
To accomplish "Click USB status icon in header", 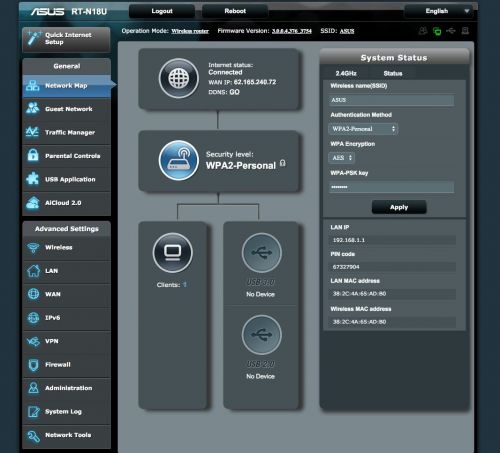I will tap(451, 31).
